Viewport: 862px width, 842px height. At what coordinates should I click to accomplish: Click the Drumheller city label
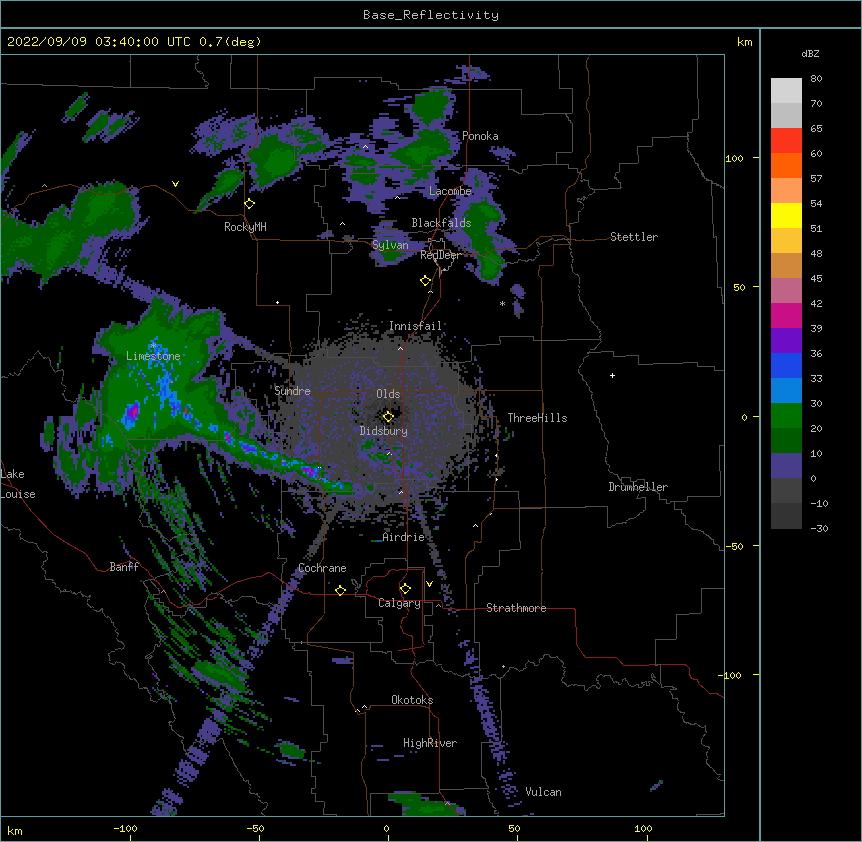638,487
